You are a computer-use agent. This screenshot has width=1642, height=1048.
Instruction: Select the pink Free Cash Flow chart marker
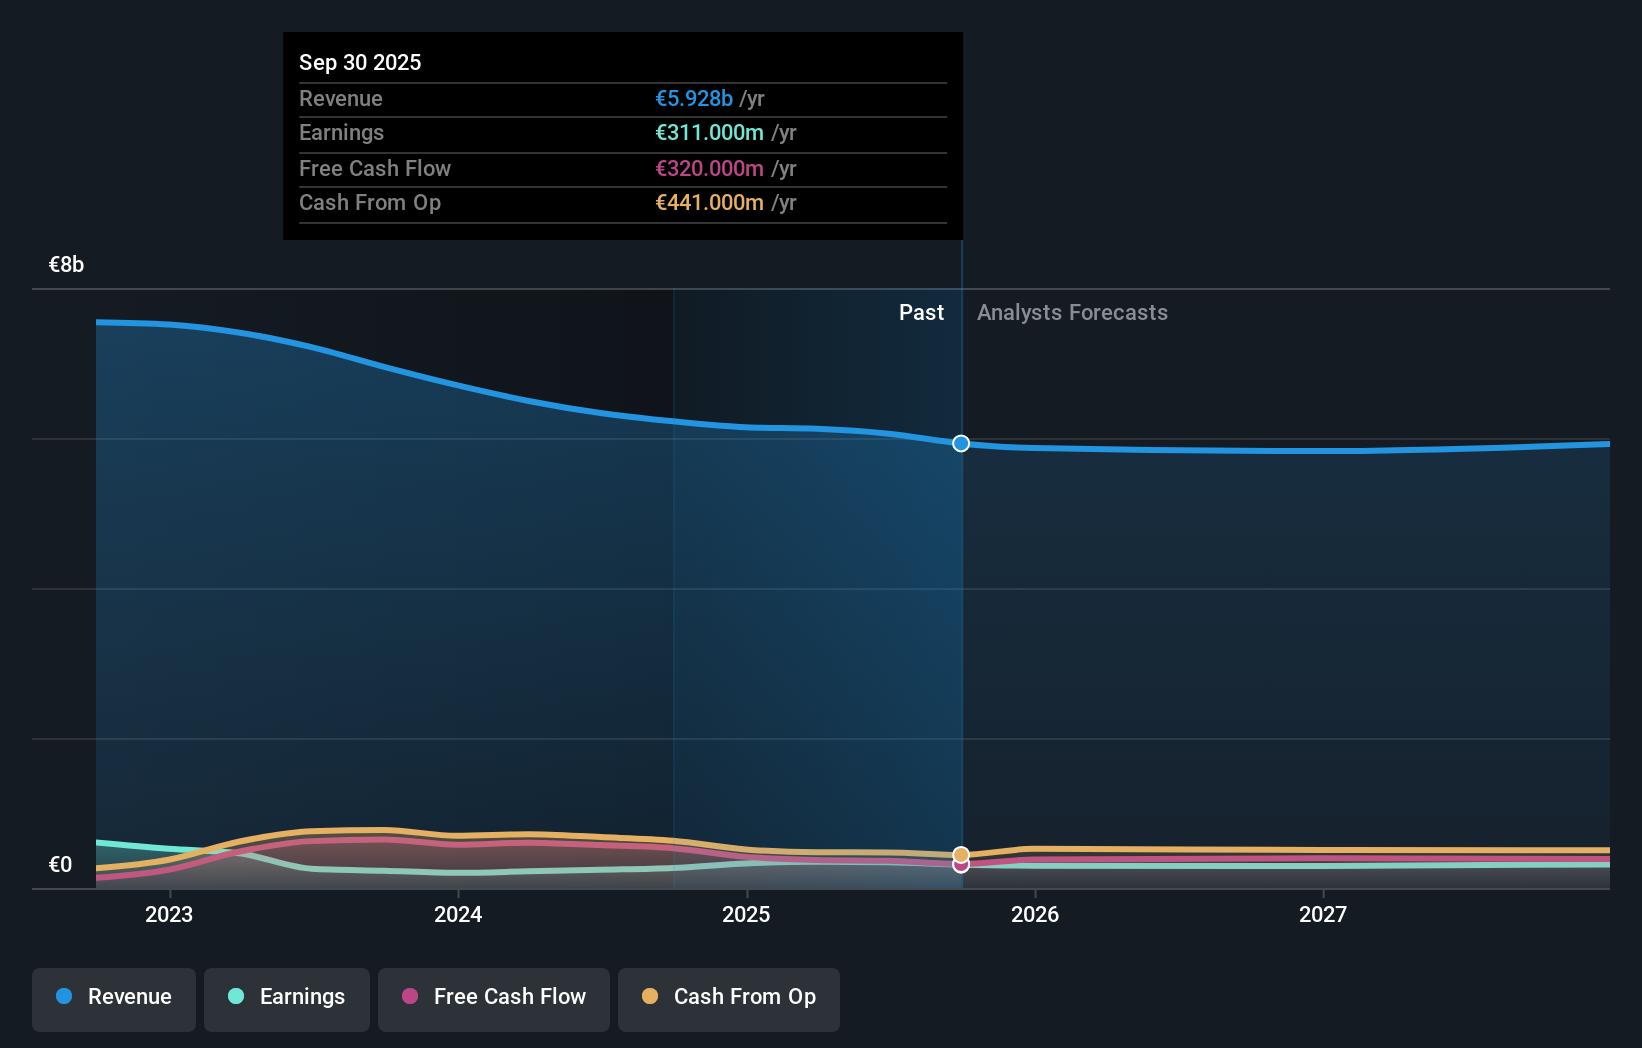(x=961, y=867)
